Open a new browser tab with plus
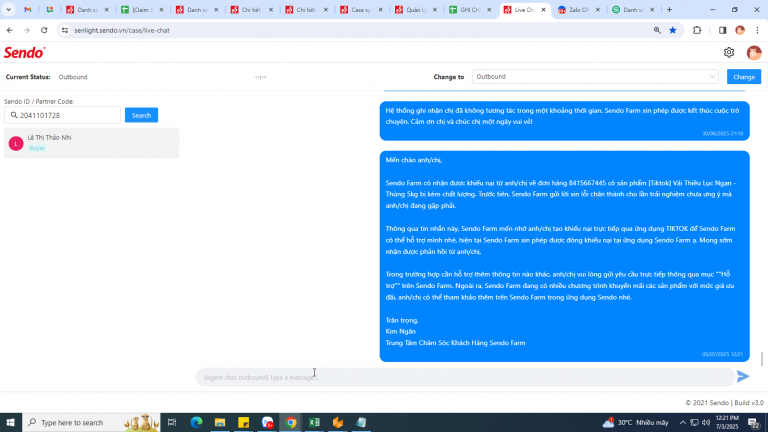The image size is (768, 432). (669, 10)
